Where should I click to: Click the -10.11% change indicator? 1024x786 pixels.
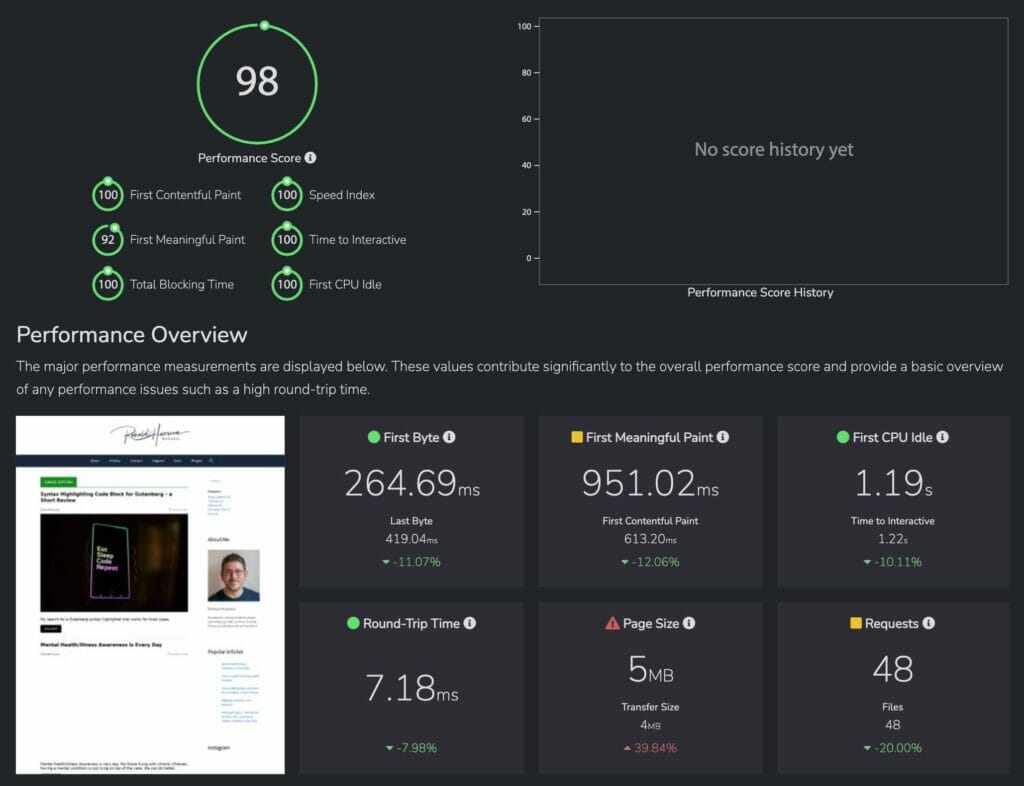tap(893, 561)
